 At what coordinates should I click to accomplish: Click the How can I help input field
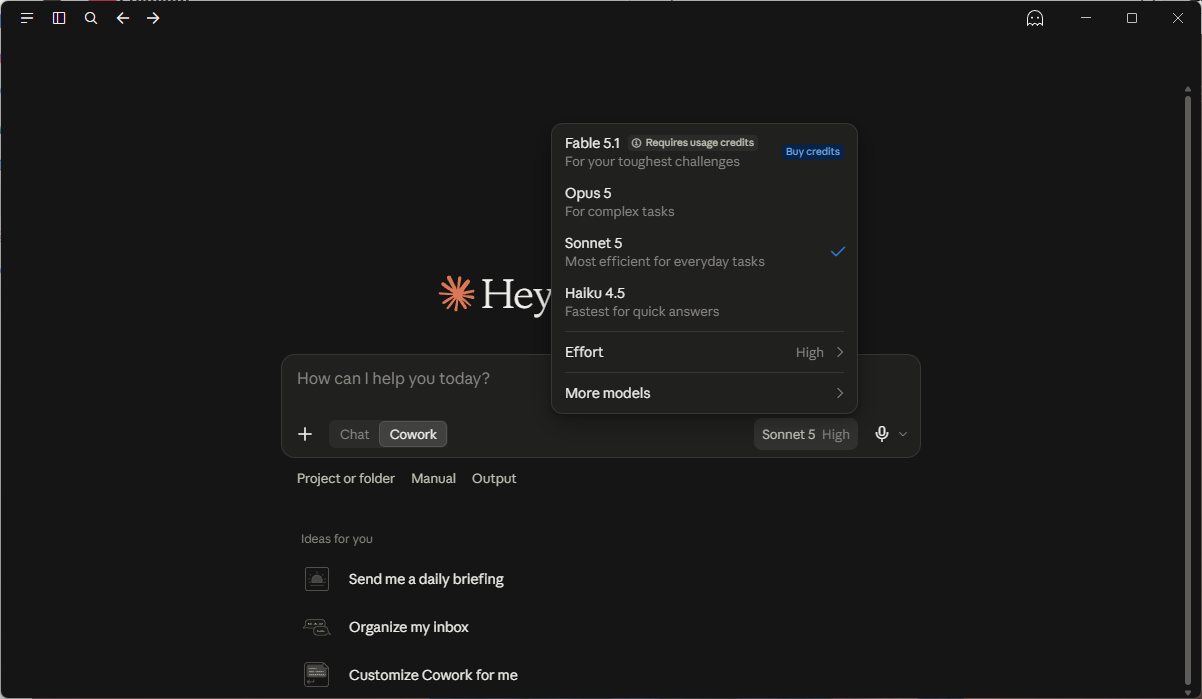point(600,379)
